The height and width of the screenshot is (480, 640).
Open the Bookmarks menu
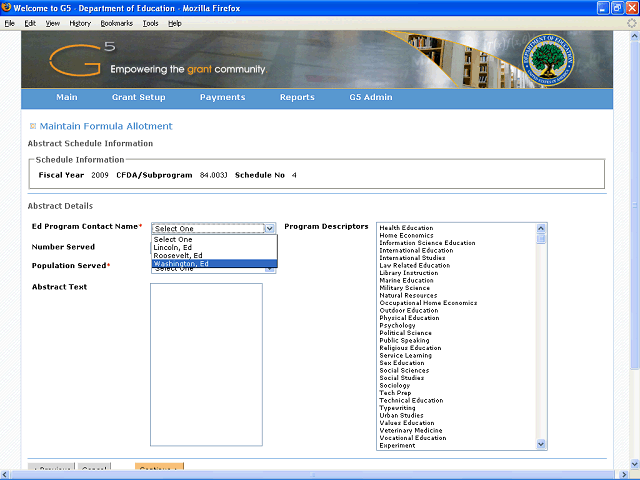(x=116, y=22)
